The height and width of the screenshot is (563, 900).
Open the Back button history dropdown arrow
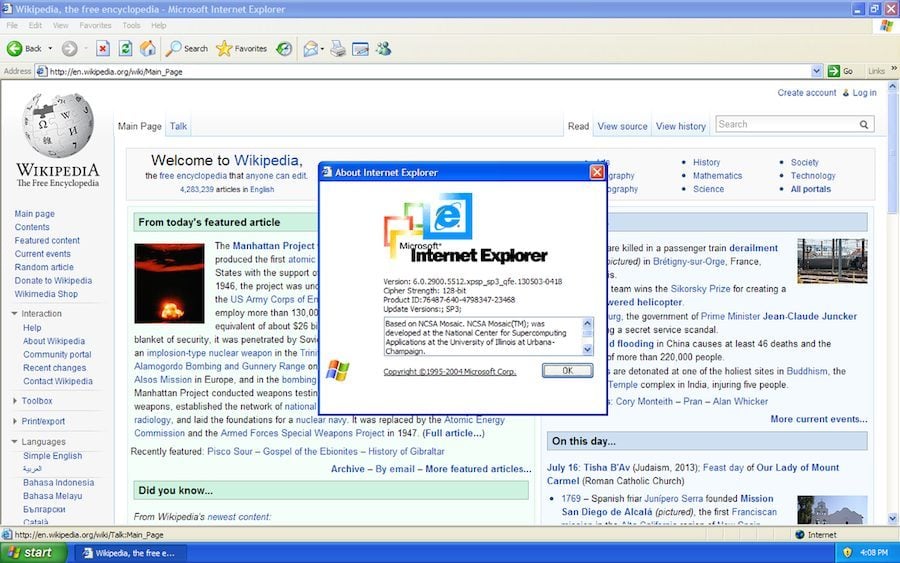click(51, 49)
